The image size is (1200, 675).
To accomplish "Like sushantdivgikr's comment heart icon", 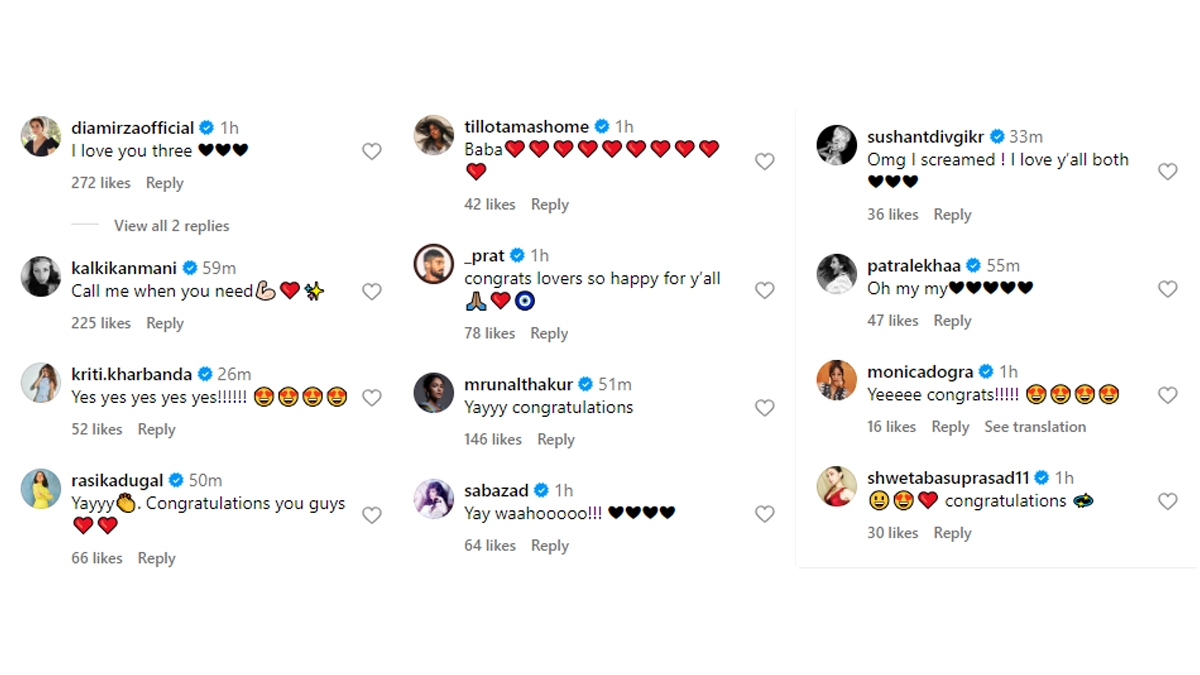I will [1167, 171].
